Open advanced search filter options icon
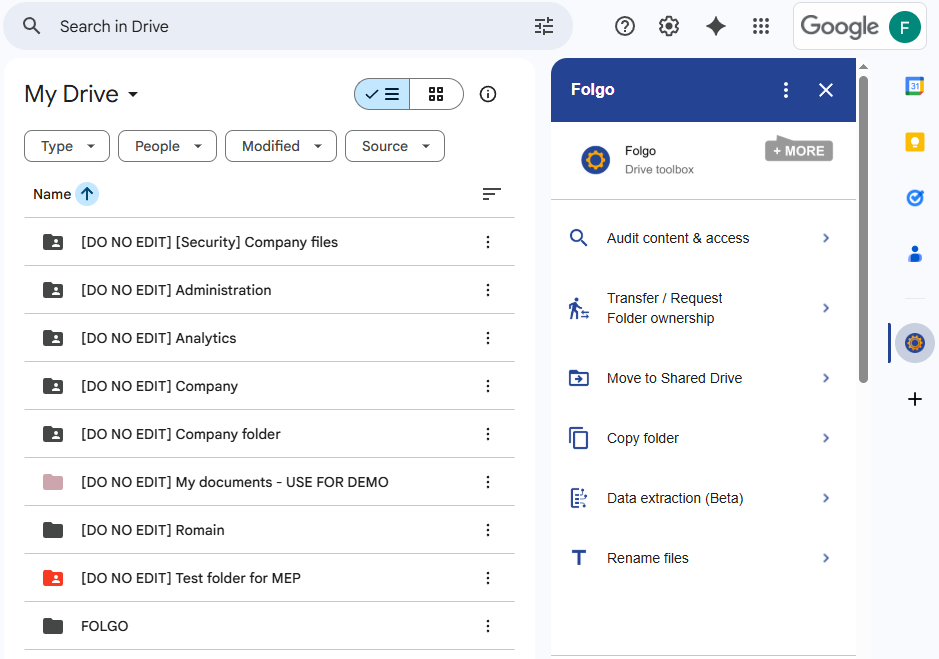 544,26
